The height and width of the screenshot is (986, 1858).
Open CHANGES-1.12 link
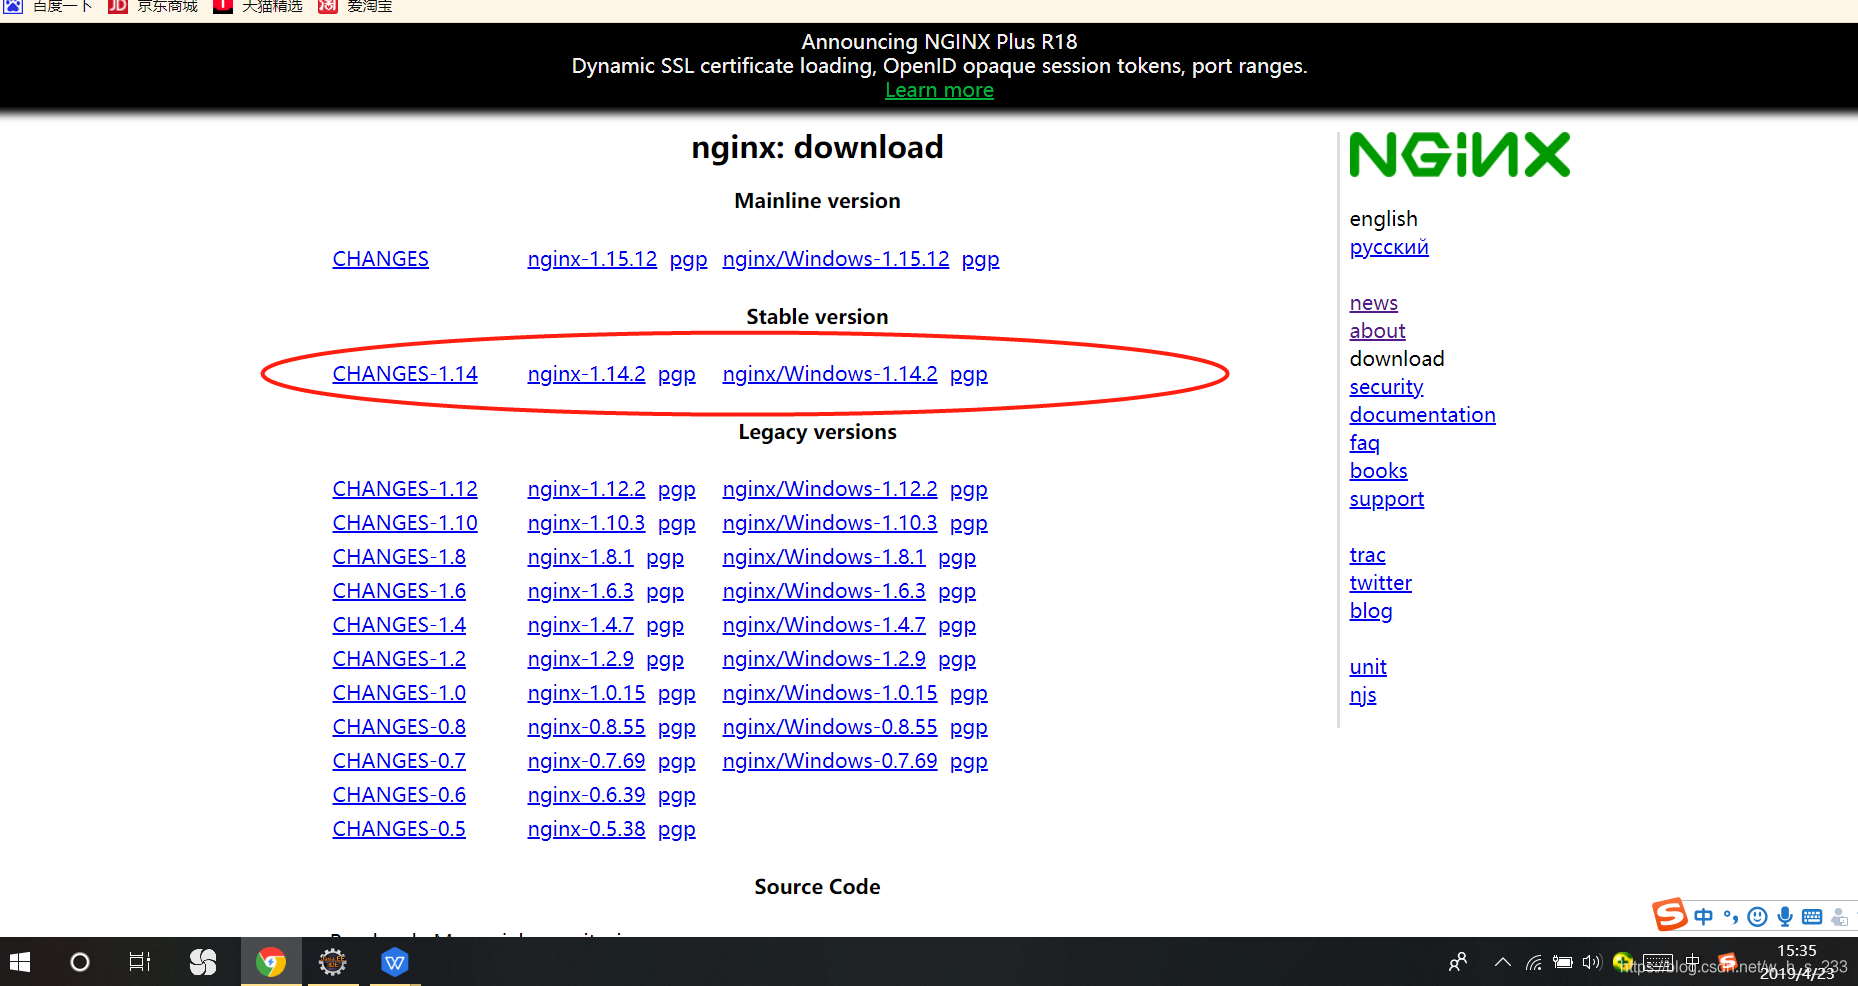405,489
